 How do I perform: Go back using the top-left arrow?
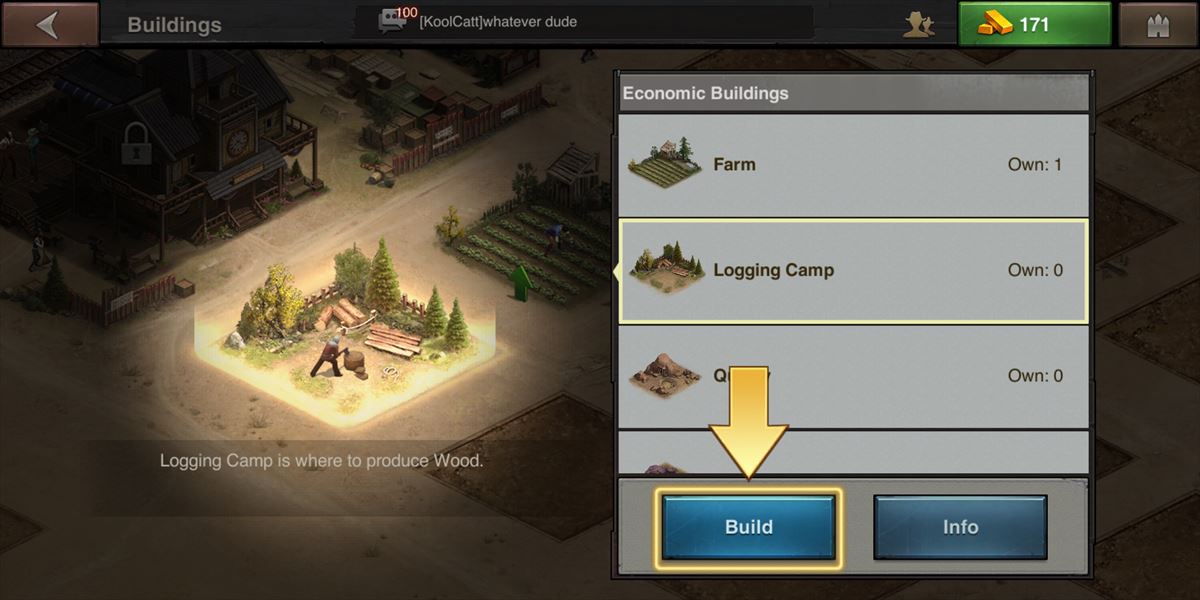tap(50, 24)
